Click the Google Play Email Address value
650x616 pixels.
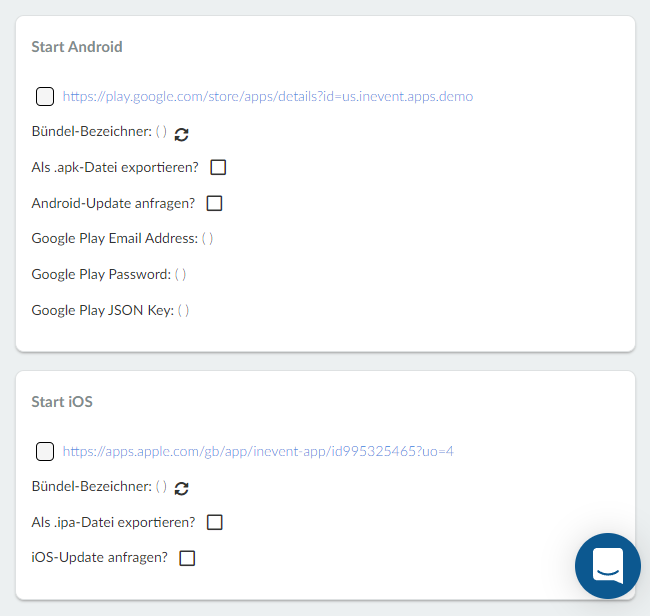click(207, 238)
